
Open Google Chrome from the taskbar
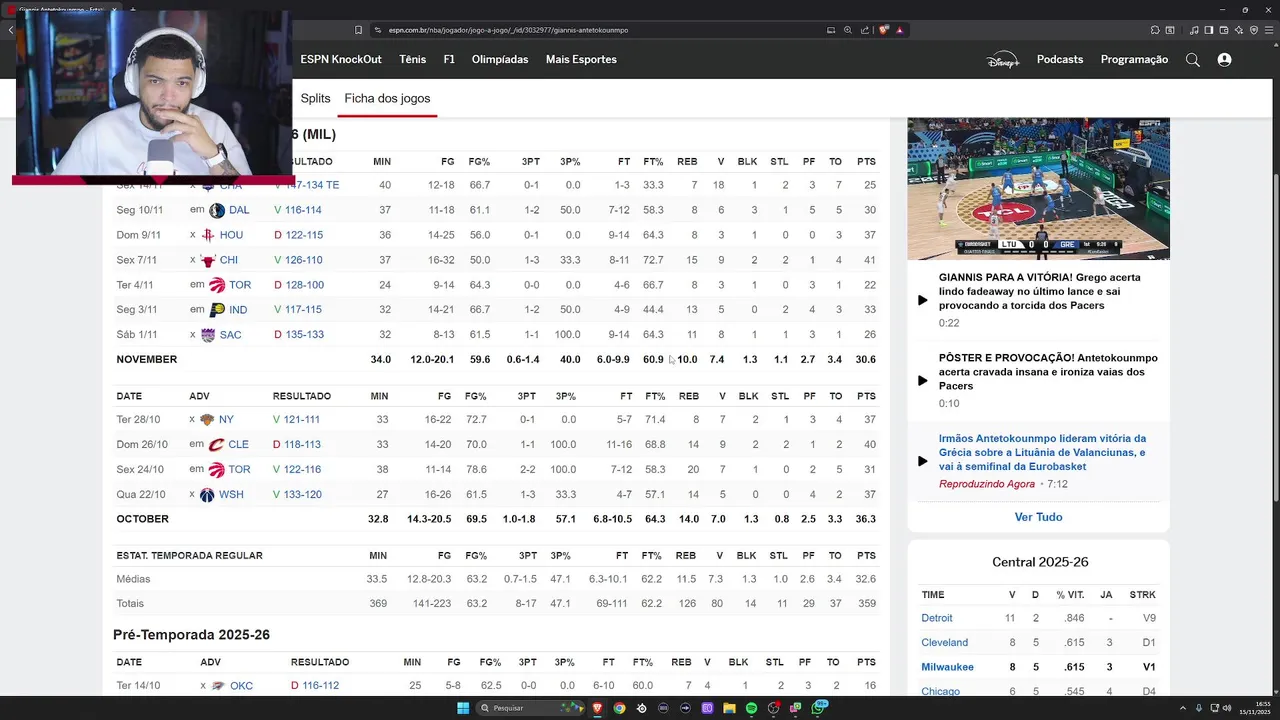point(619,708)
